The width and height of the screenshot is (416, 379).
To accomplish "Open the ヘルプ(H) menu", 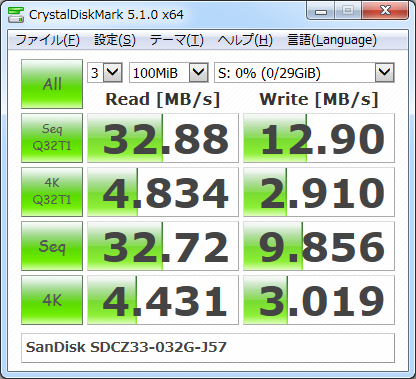I will 245,40.
